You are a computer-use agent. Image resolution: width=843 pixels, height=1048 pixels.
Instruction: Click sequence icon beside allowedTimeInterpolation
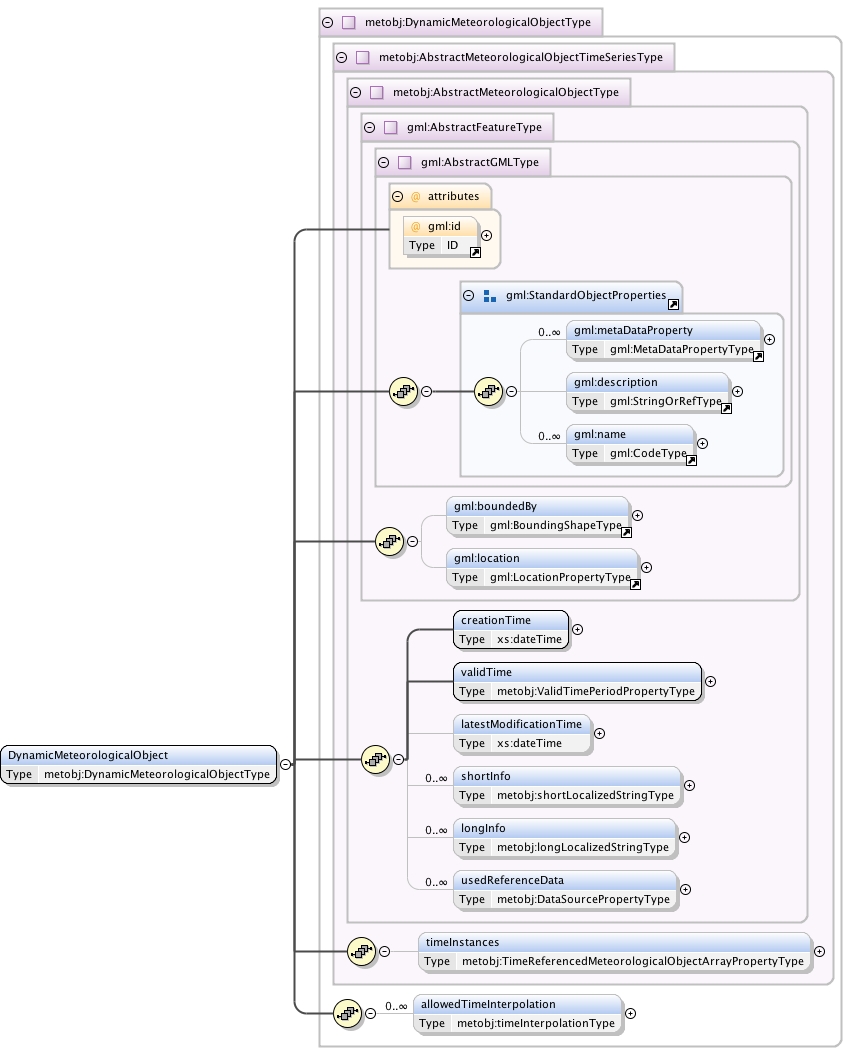pyautogui.click(x=348, y=1013)
